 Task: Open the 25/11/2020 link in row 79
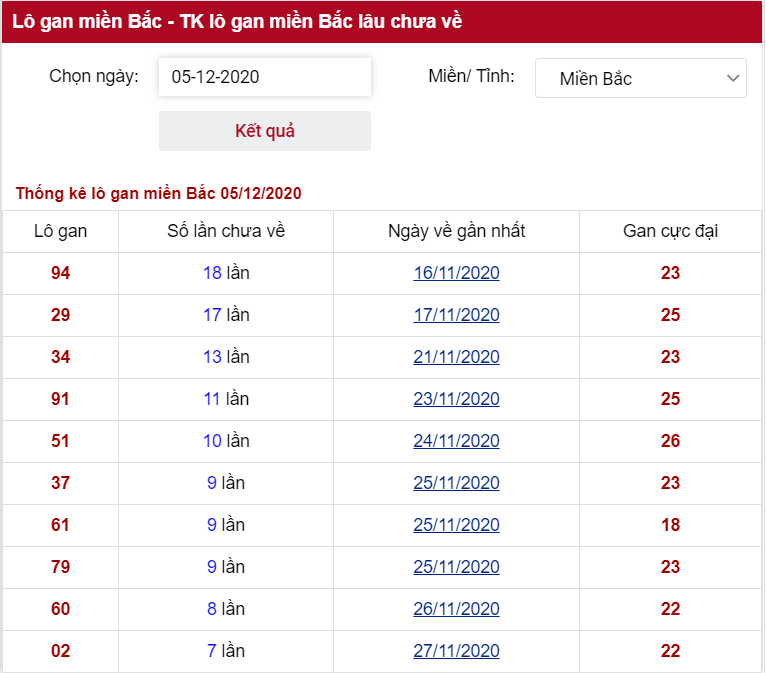click(456, 567)
